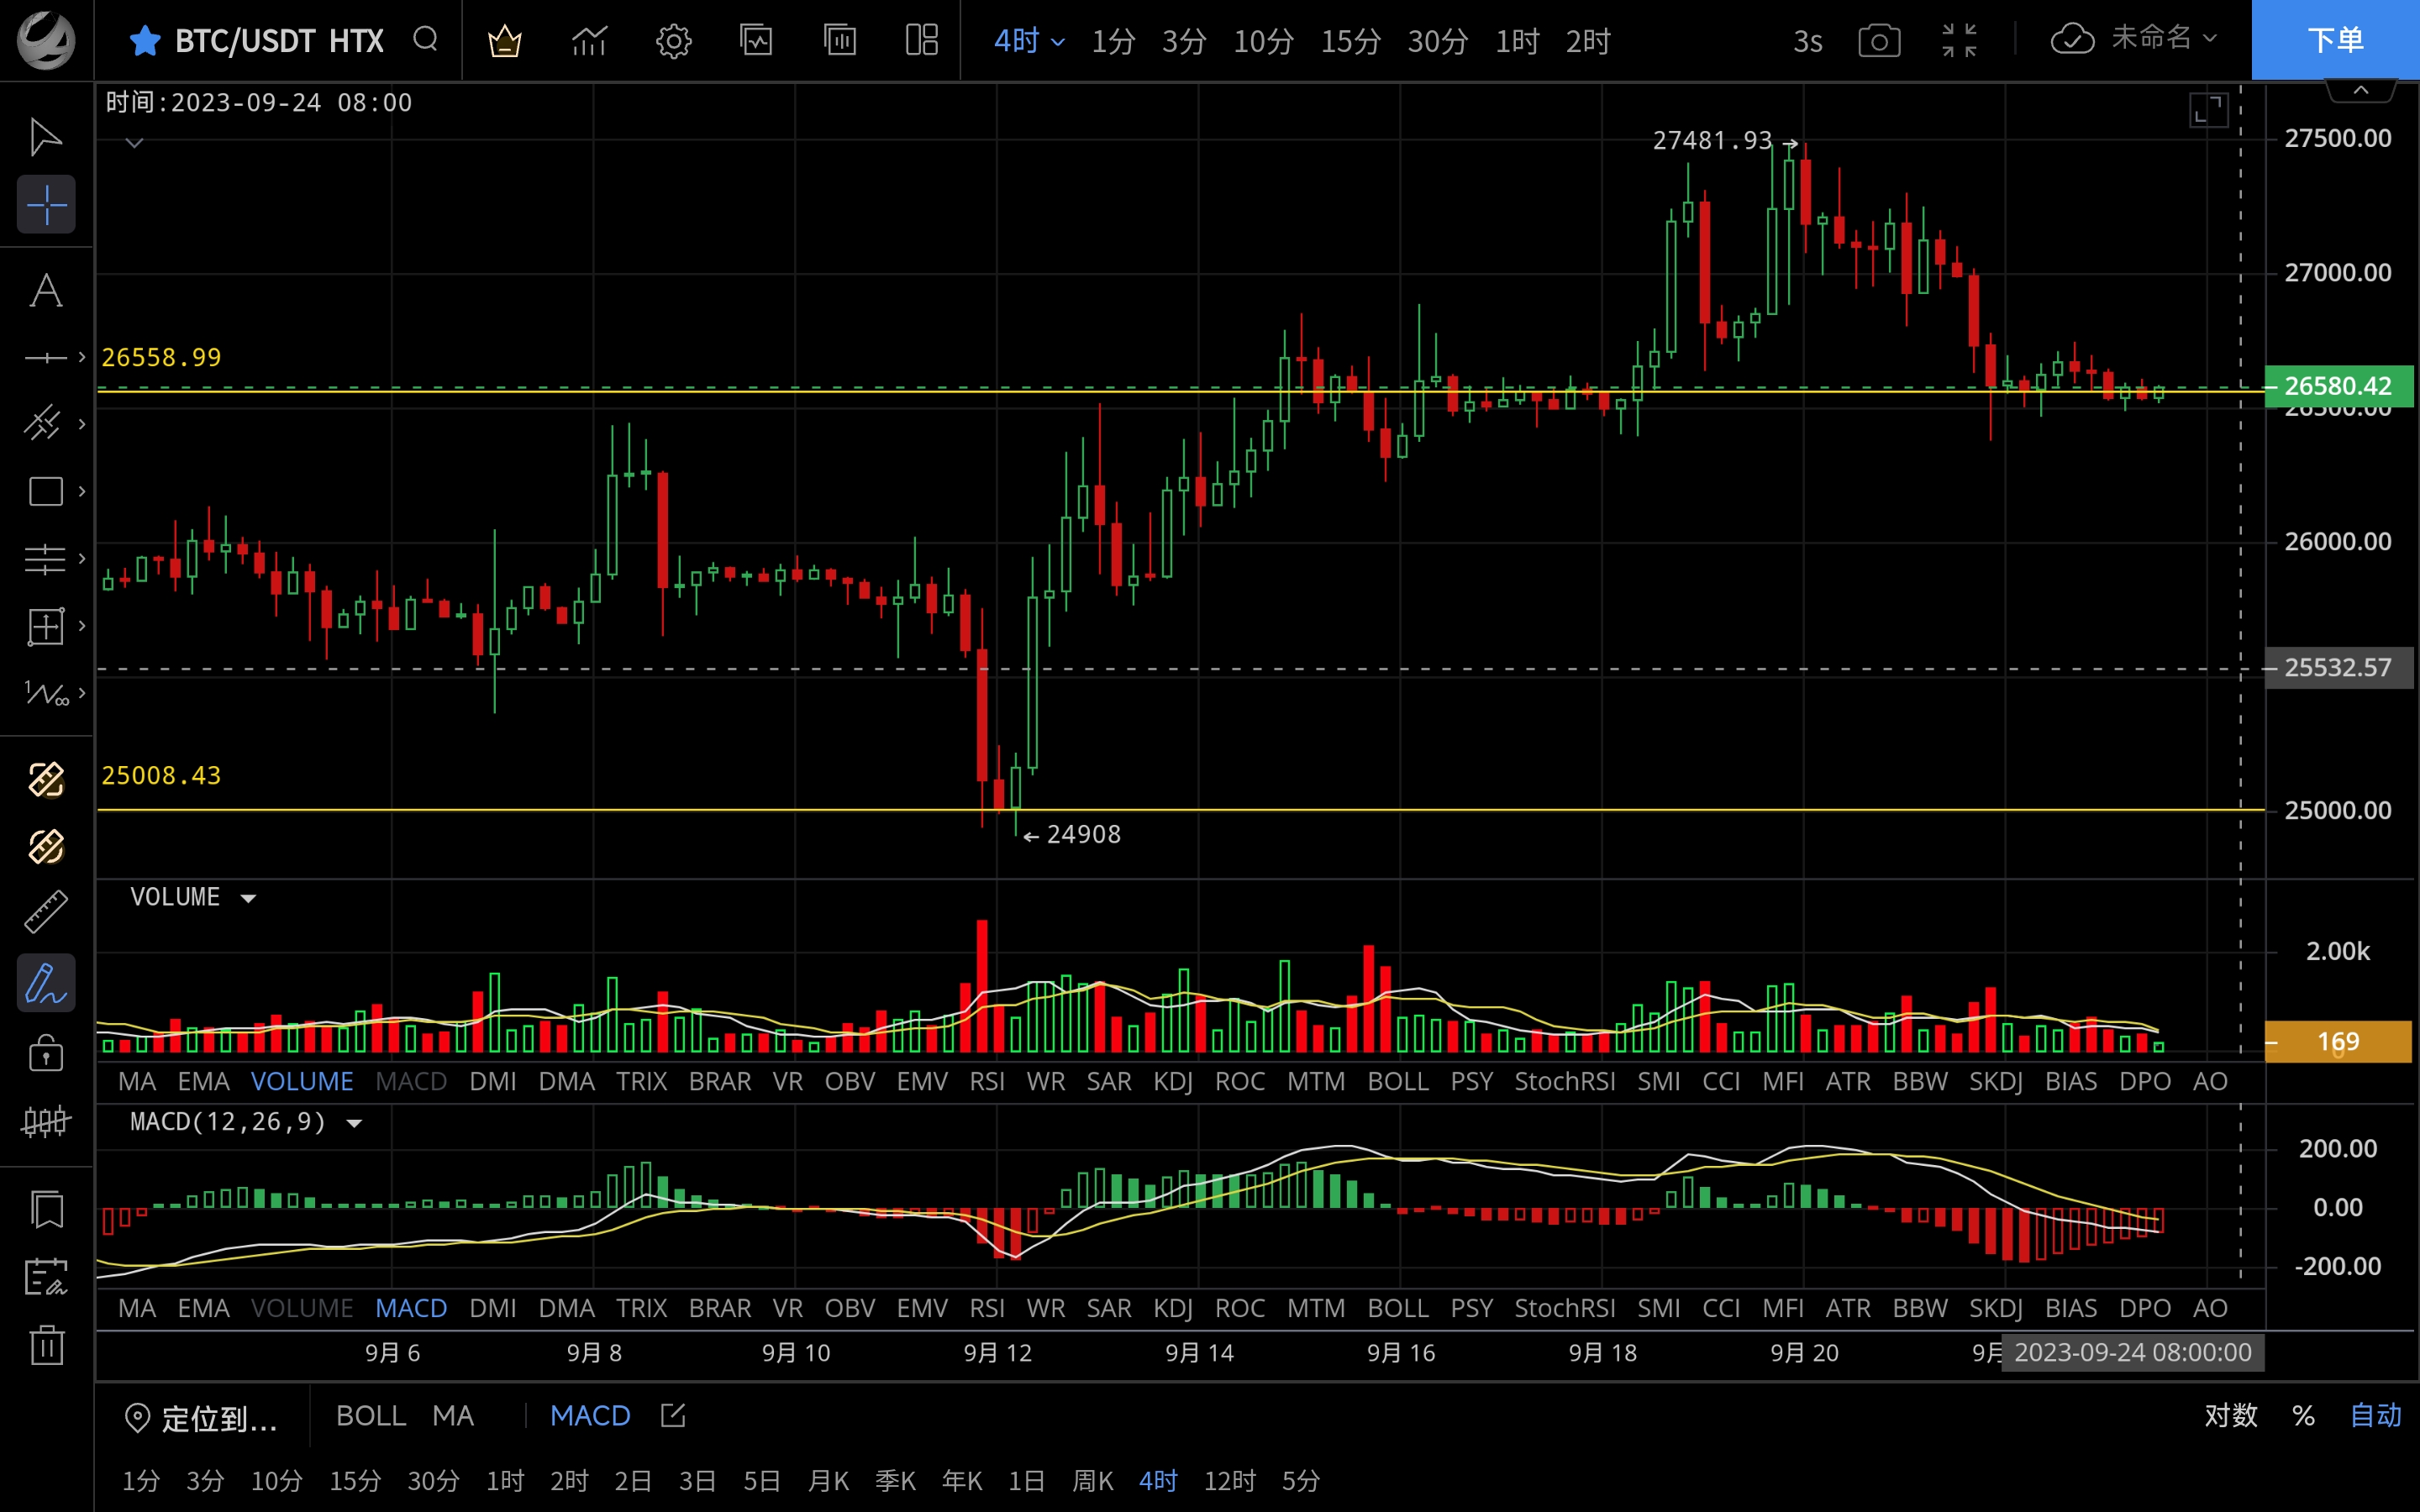Maximize the main chart pane
The width and height of the screenshot is (2420, 1512).
click(x=2208, y=109)
